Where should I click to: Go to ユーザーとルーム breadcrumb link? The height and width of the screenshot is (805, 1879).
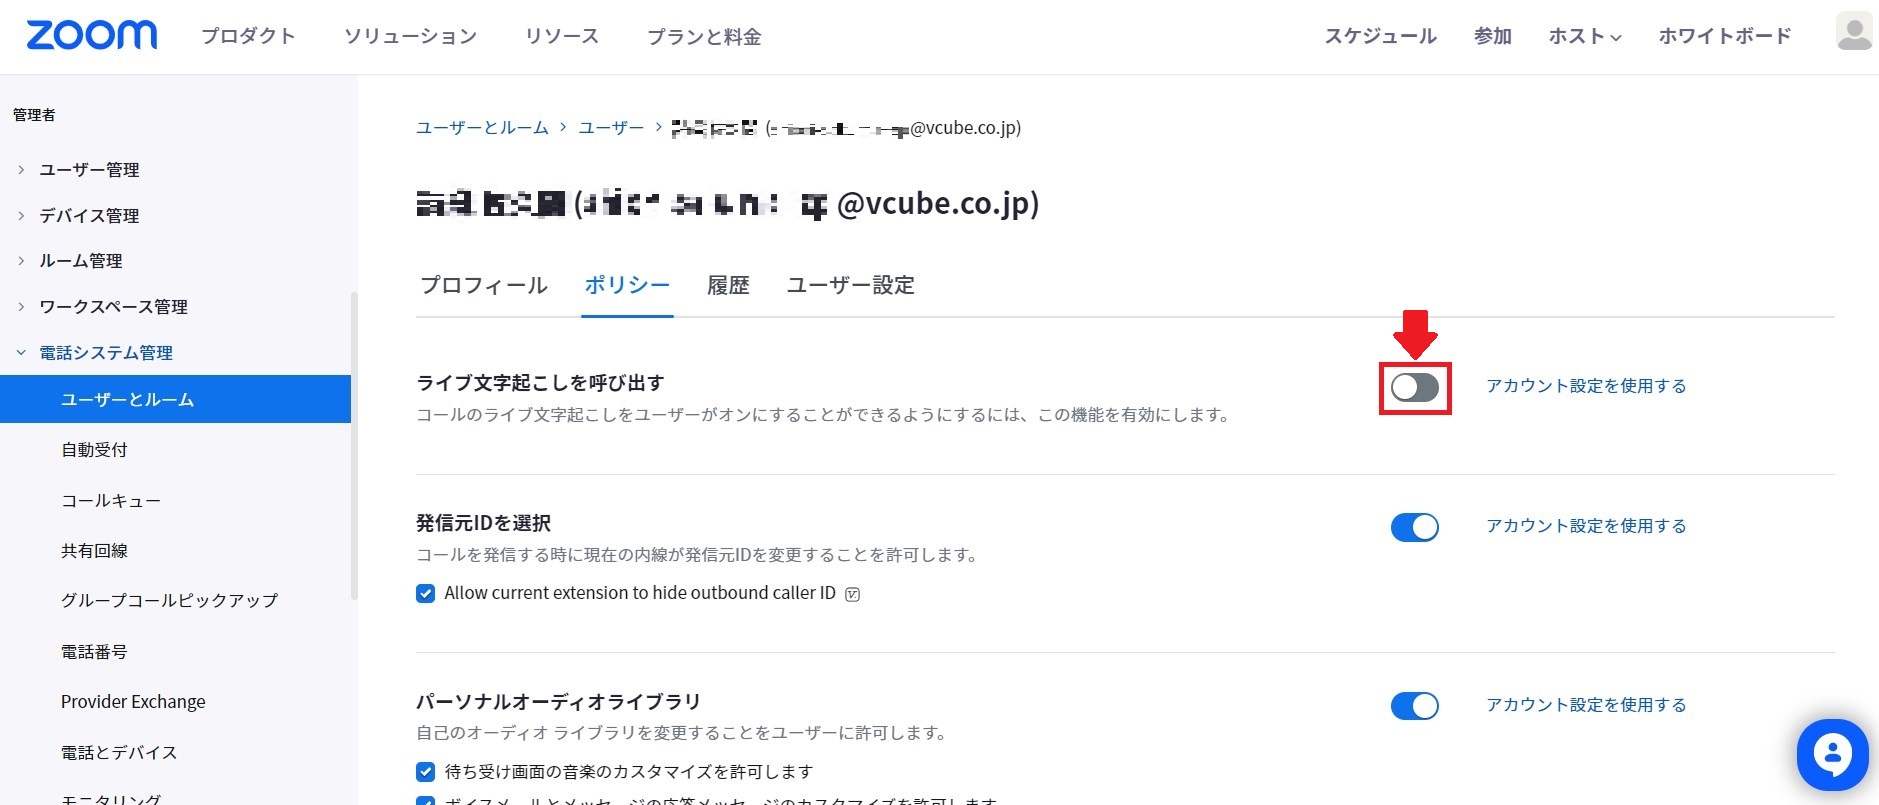pyautogui.click(x=482, y=128)
